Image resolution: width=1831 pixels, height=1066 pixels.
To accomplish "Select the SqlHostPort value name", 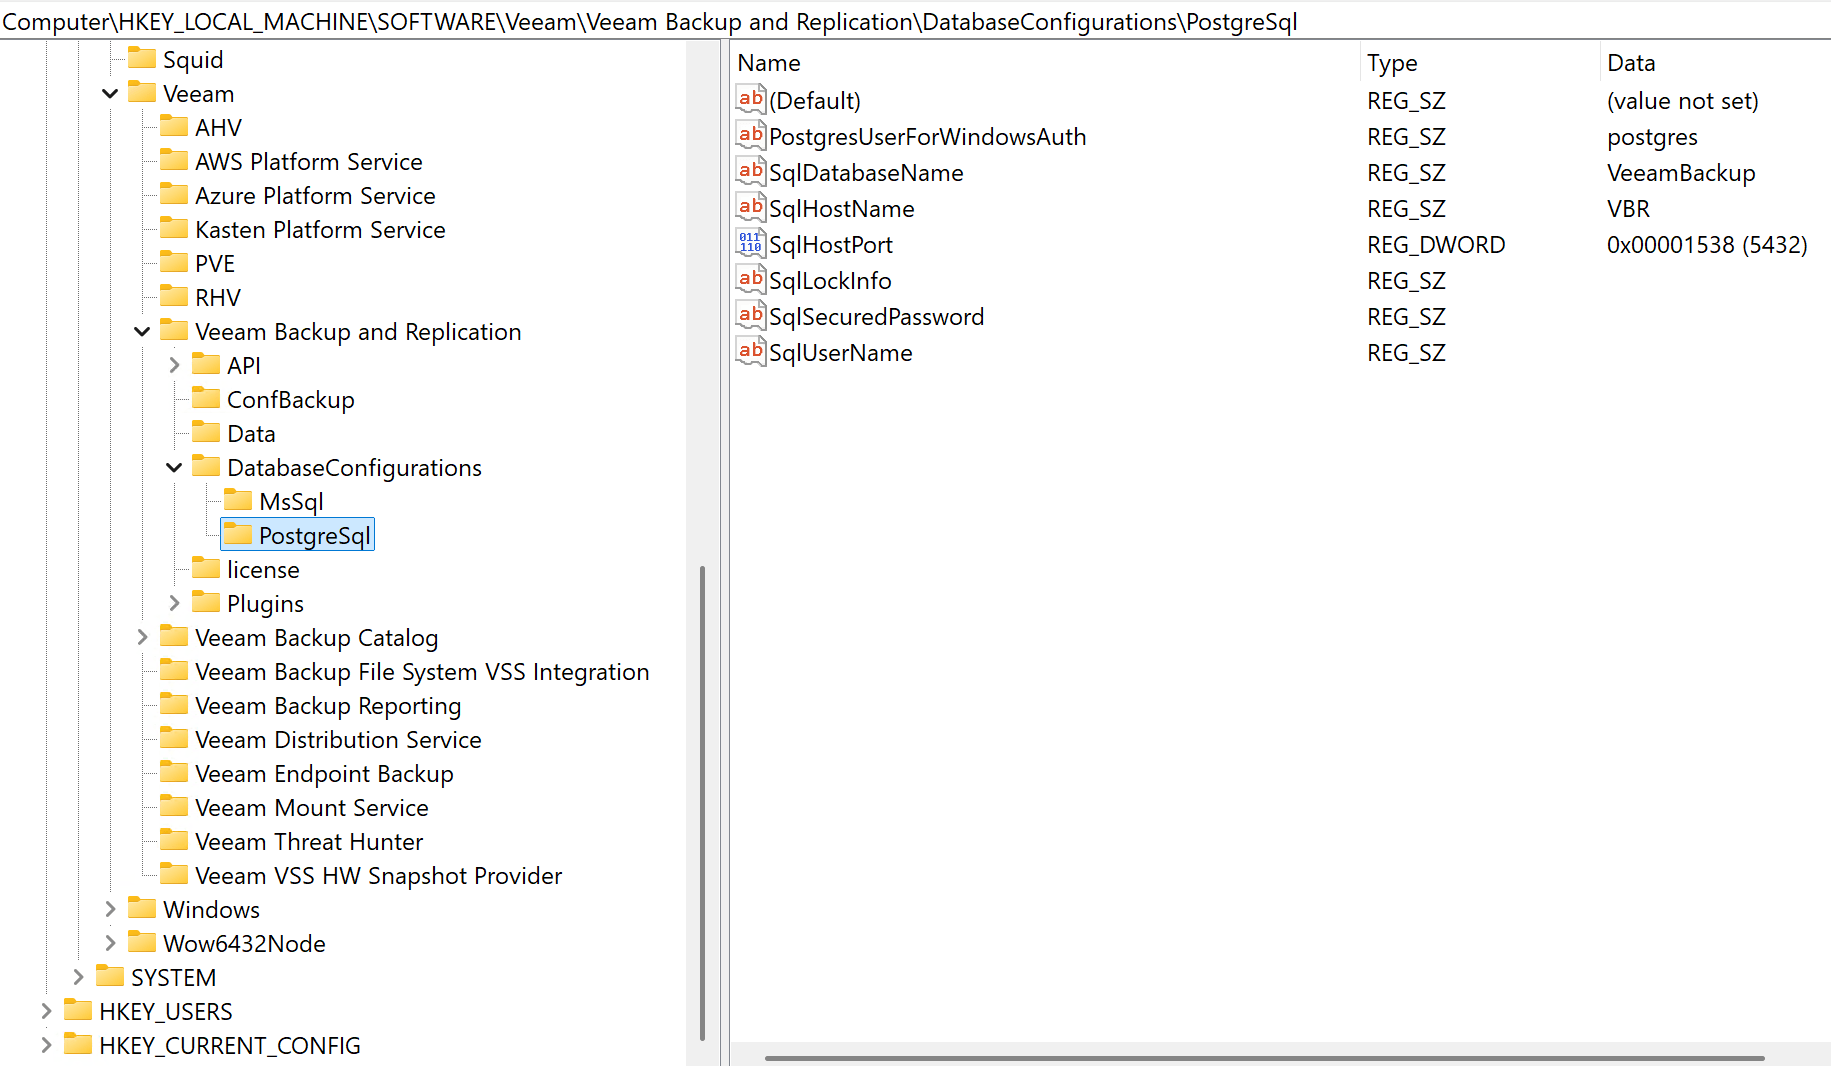I will click(831, 244).
